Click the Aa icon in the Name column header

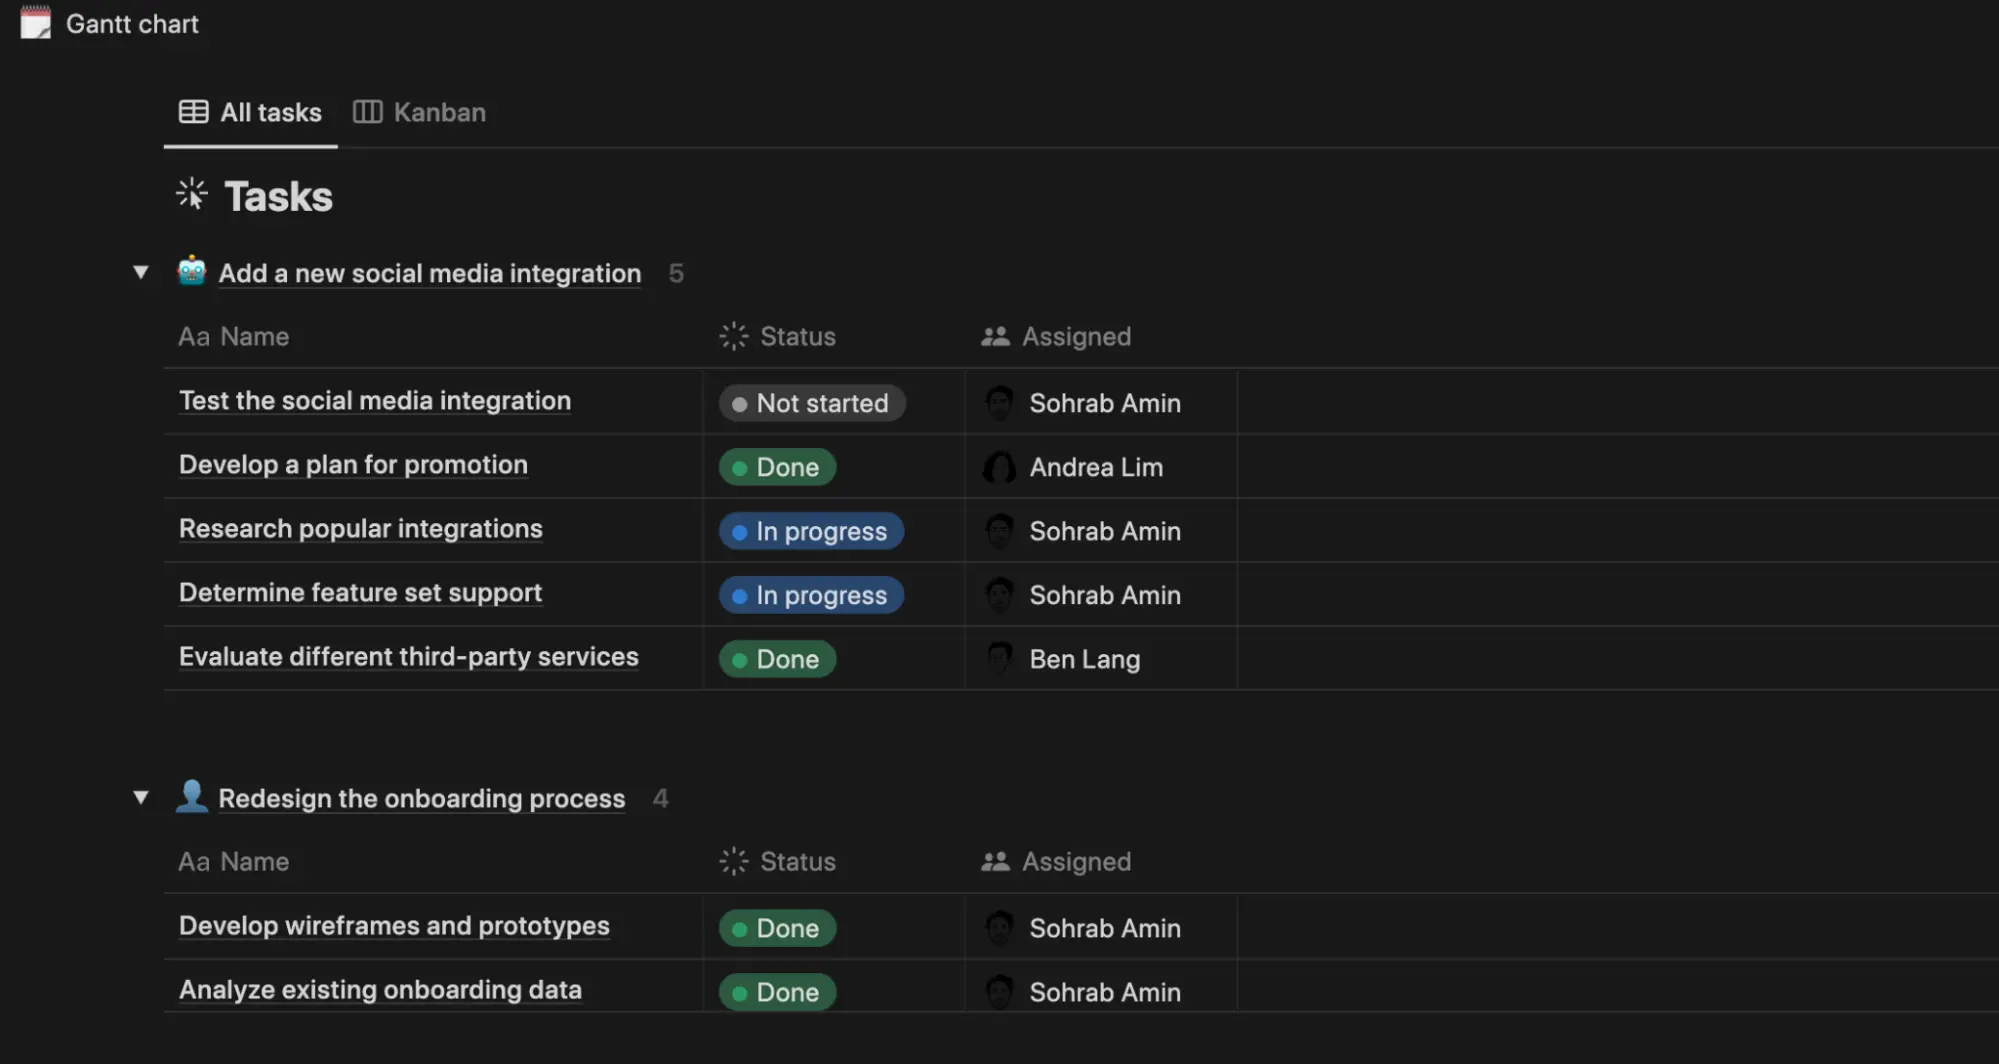[194, 336]
